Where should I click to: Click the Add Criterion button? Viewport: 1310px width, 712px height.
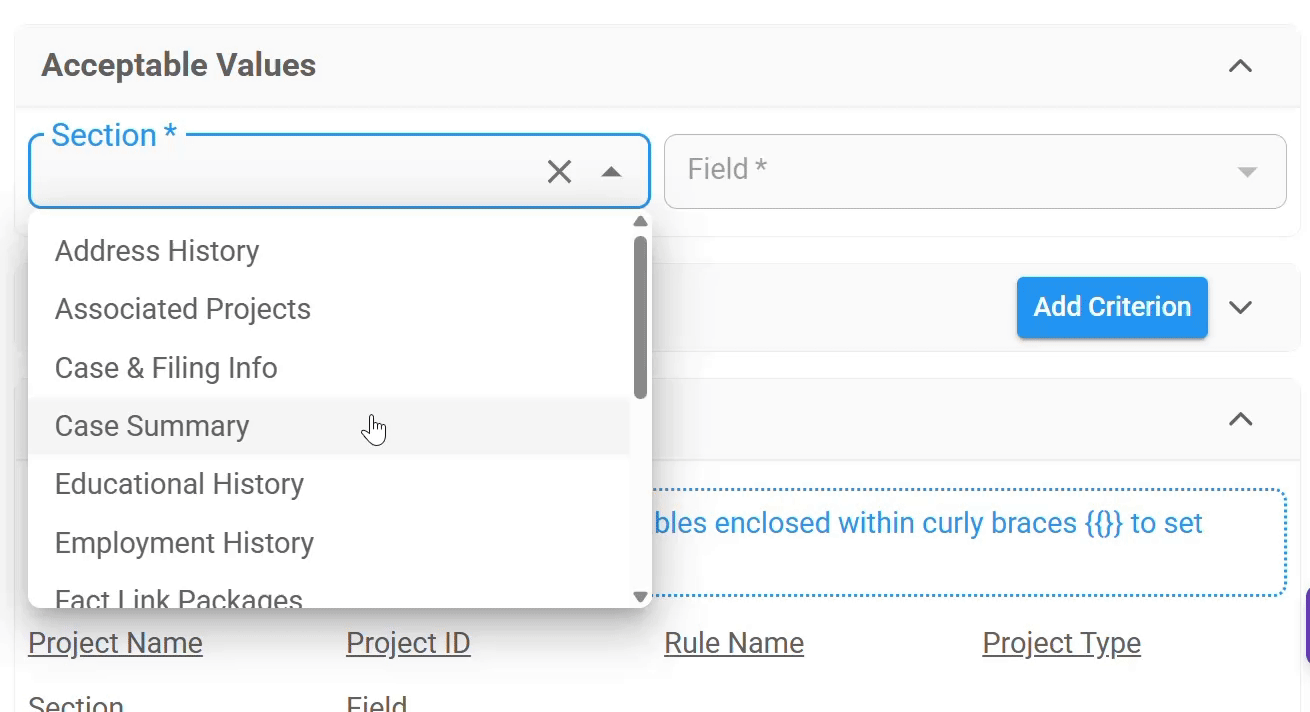(x=1112, y=307)
